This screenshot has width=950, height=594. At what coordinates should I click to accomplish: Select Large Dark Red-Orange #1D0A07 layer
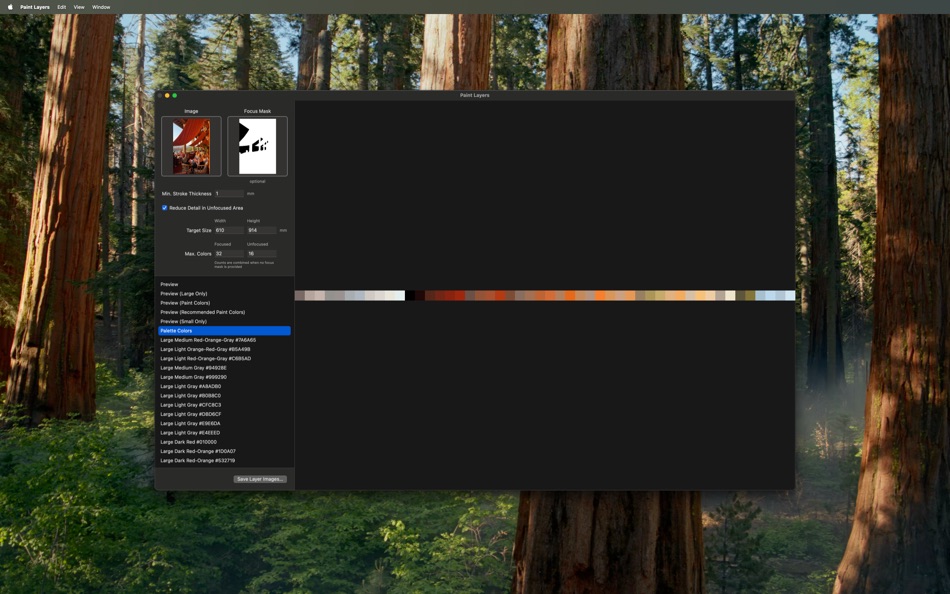[224, 452]
